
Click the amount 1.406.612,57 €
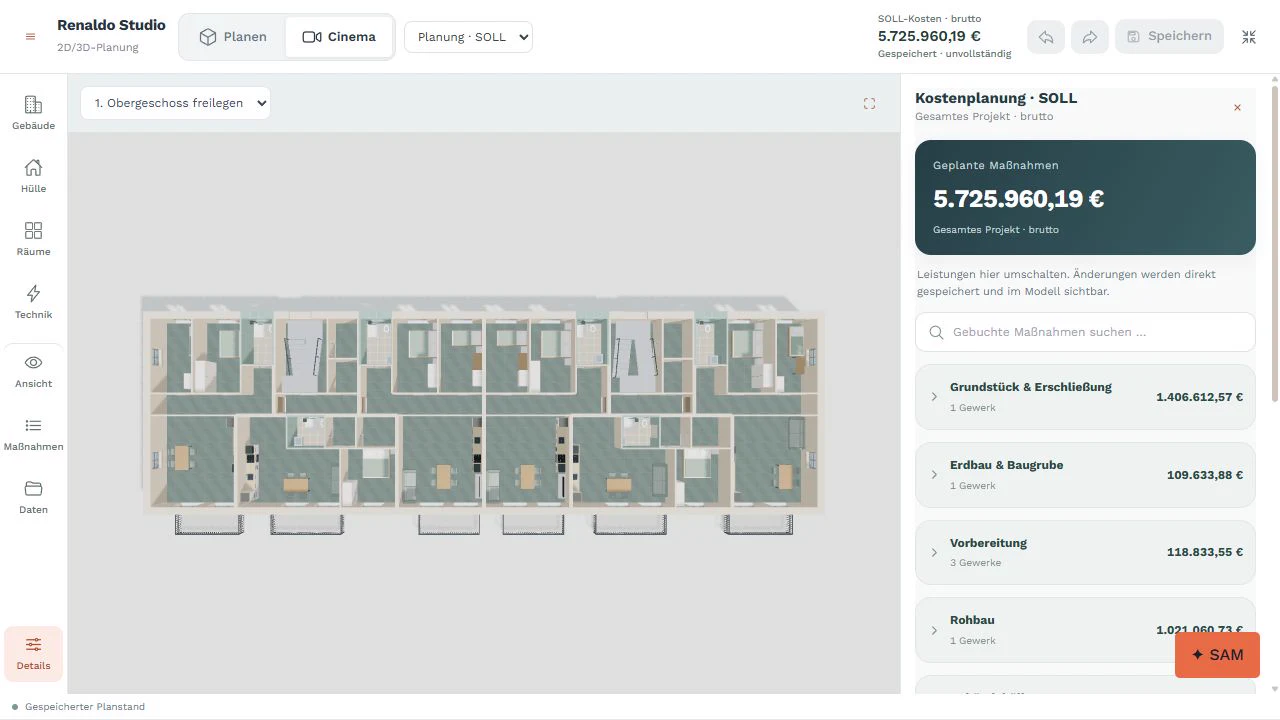(1199, 397)
